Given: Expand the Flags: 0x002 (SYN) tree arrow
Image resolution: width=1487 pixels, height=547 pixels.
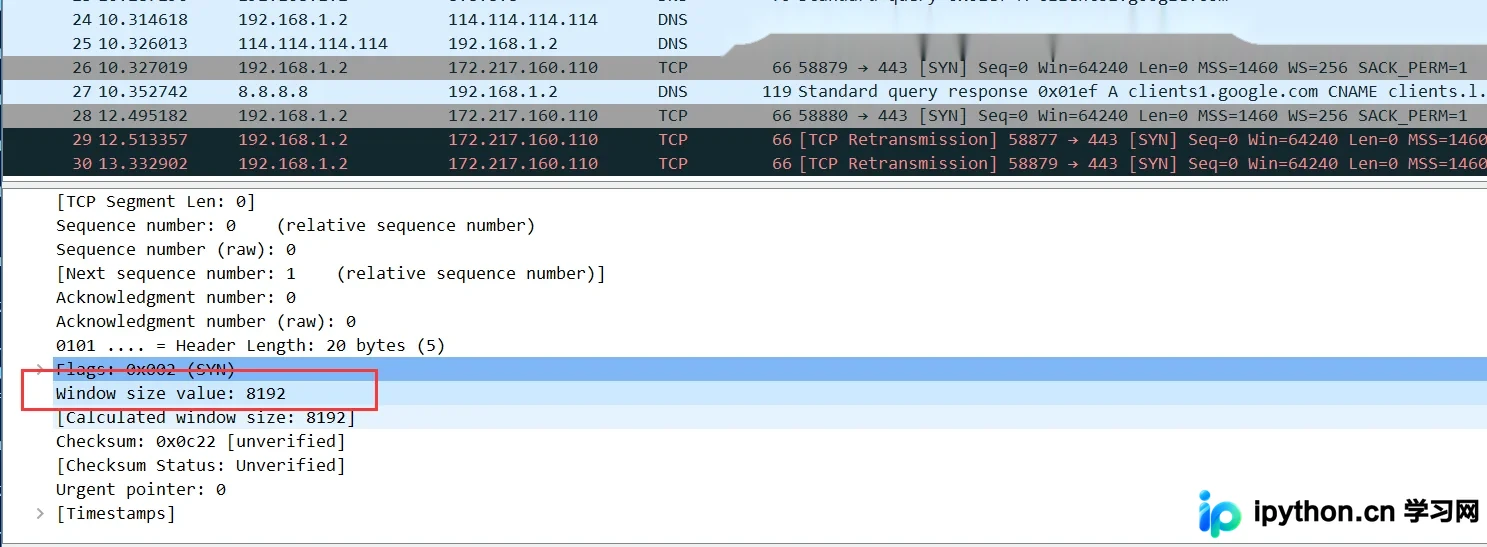Looking at the screenshot, I should click(40, 369).
